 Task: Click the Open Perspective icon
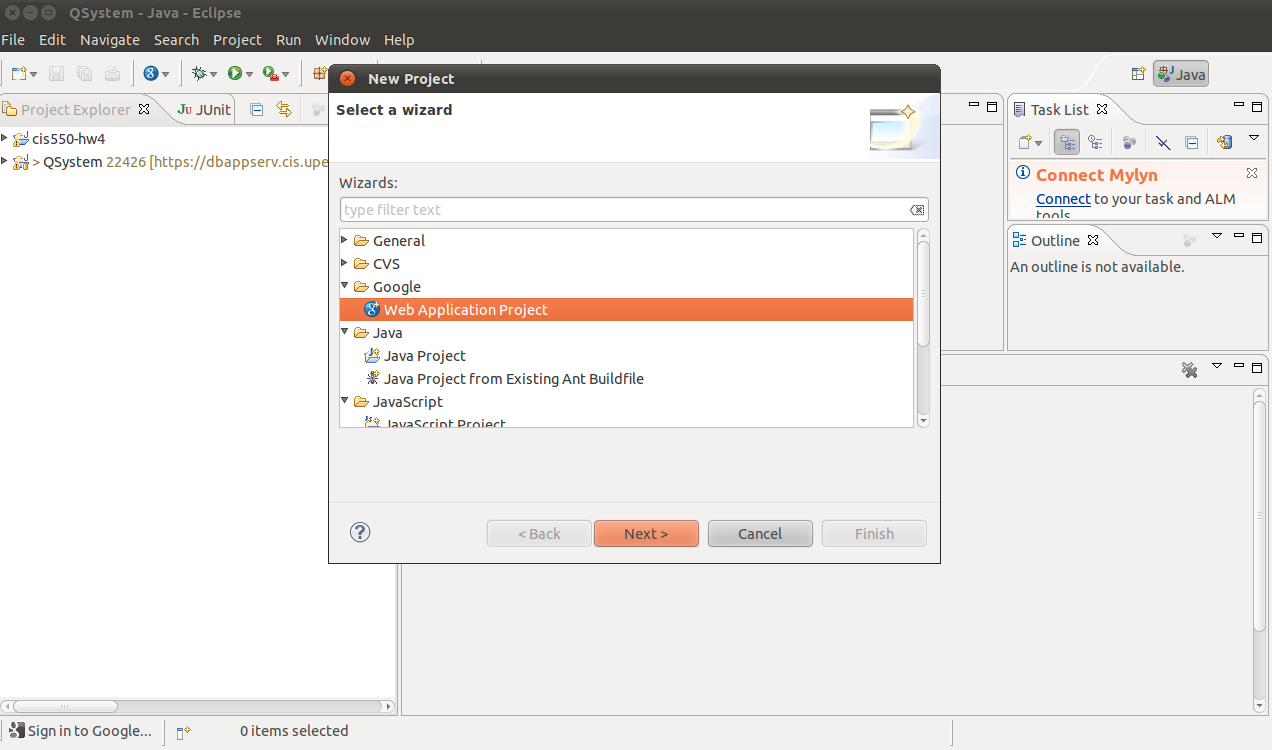coord(1138,74)
